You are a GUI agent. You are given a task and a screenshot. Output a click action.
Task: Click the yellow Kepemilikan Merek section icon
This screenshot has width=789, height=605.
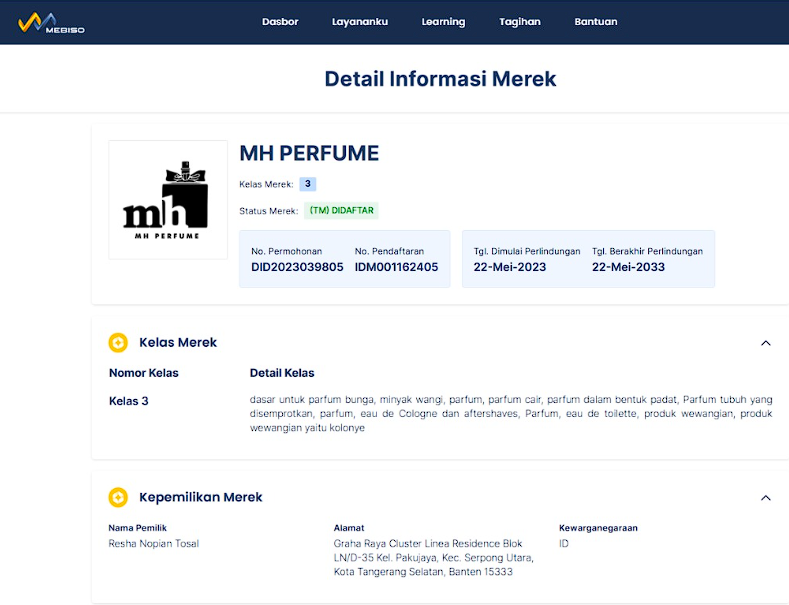(x=118, y=497)
